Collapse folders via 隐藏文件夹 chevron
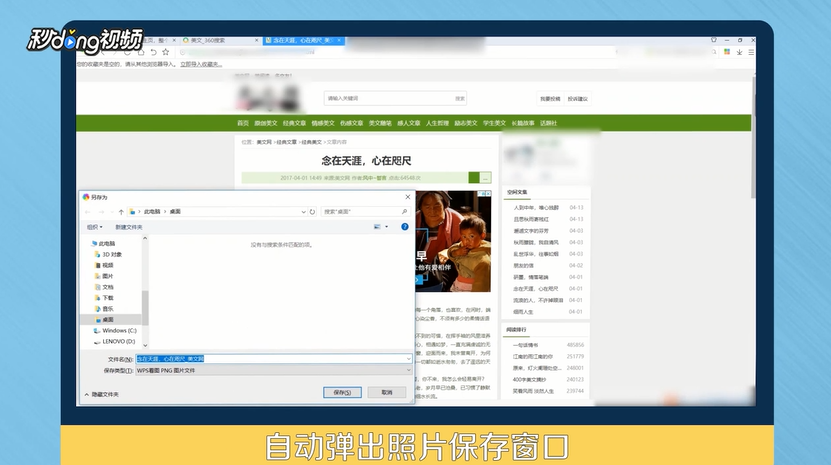This screenshot has height=465, width=831. point(86,394)
